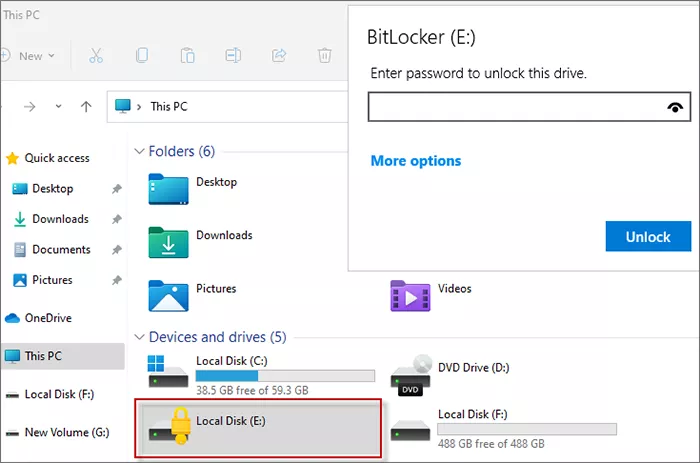Viewport: 700px width, 463px height.
Task: Click the Rename icon in toolbar
Action: (x=233, y=56)
